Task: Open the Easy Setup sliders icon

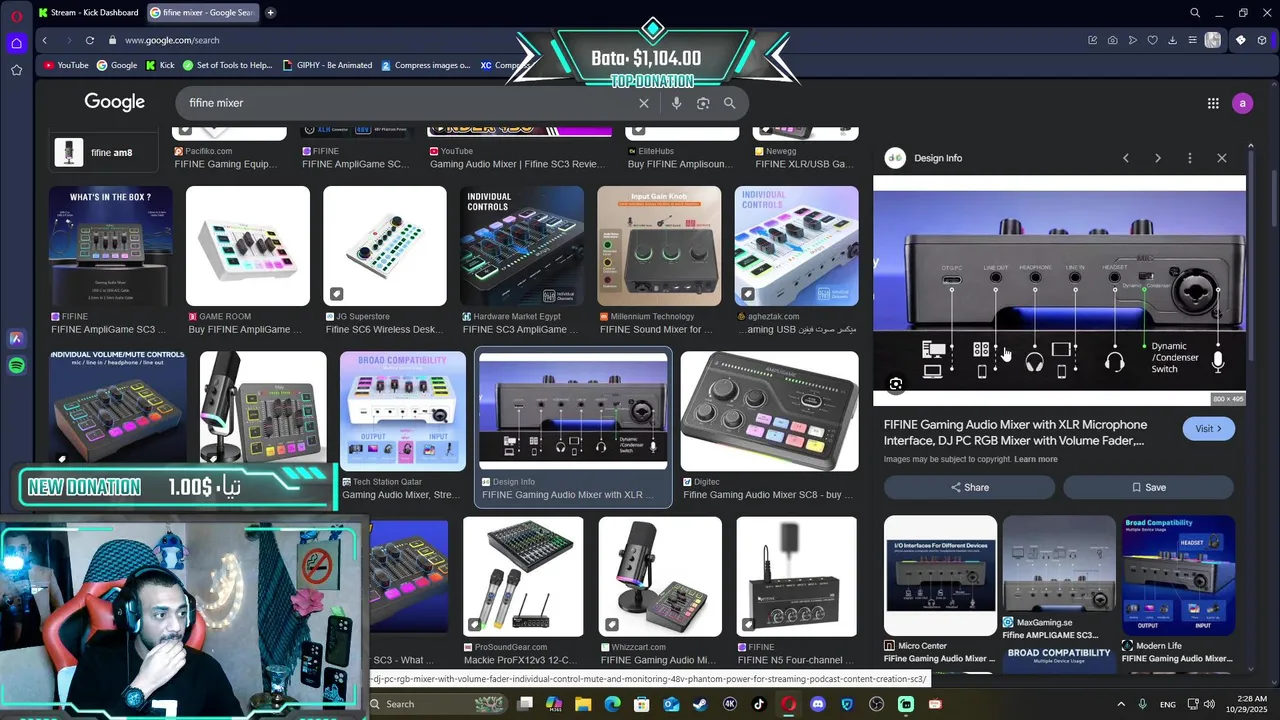Action: [1193, 40]
